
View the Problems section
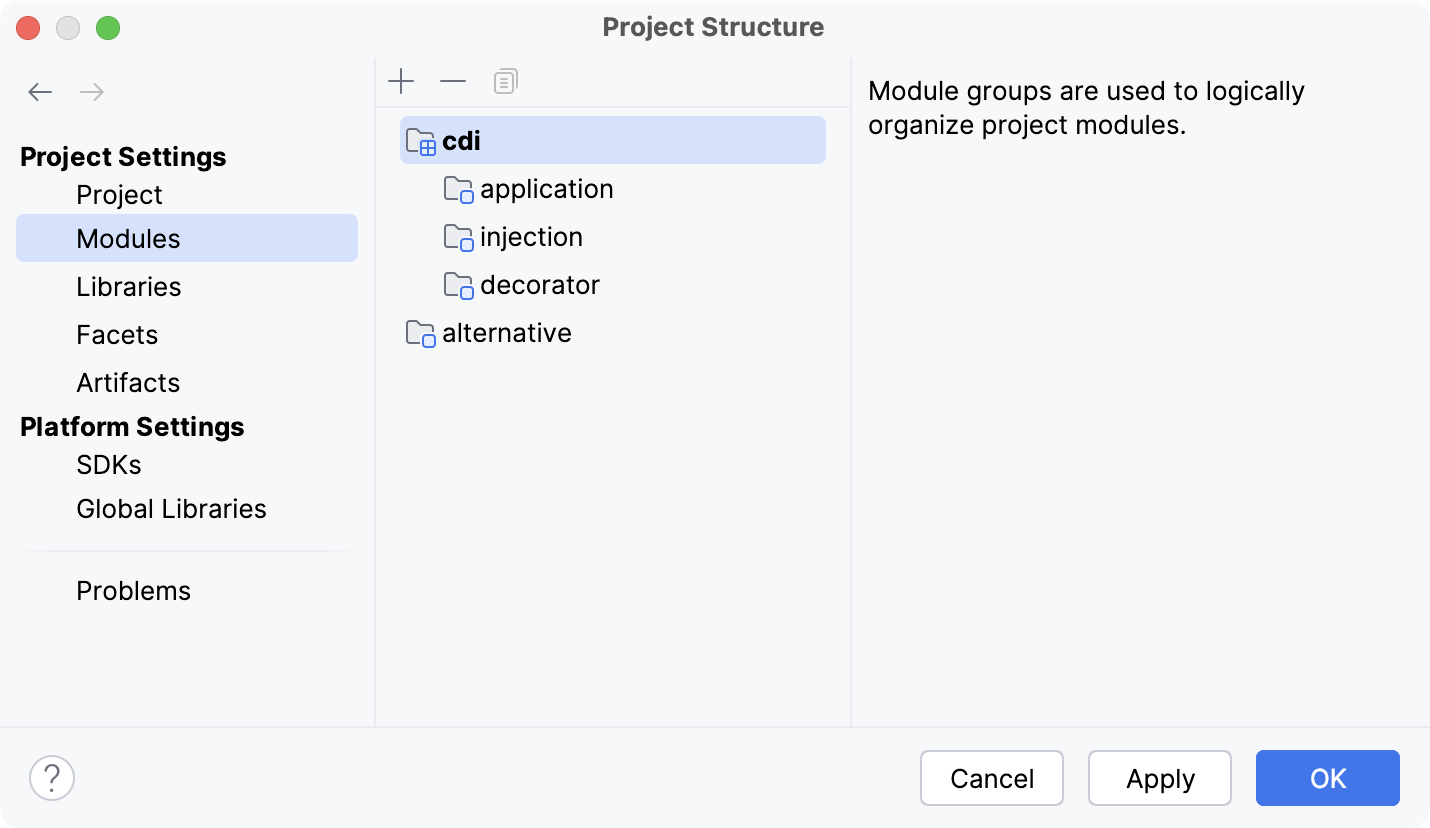133,590
